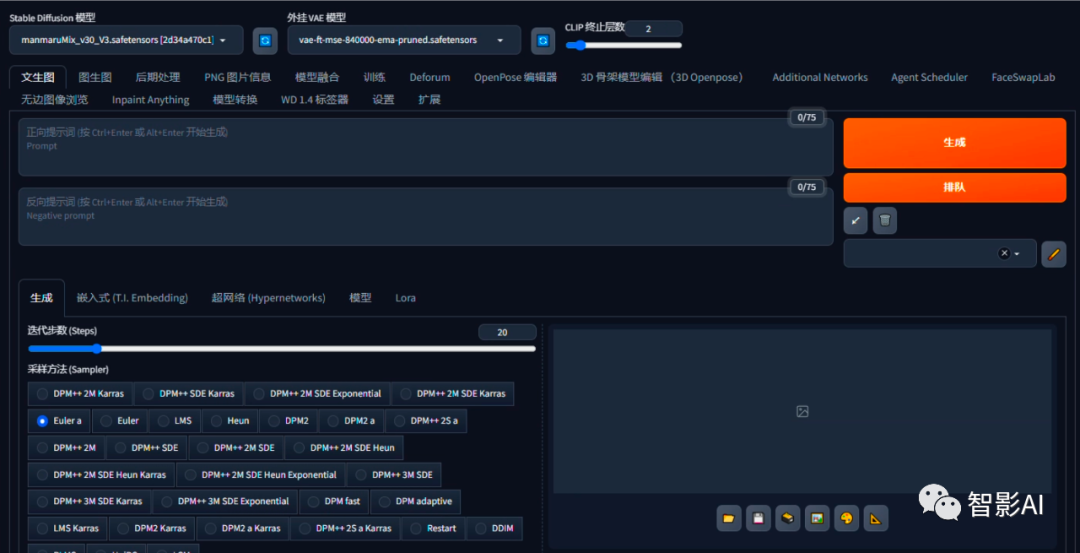Clear the prompt with the trash icon
The image size is (1080, 553).
(885, 221)
